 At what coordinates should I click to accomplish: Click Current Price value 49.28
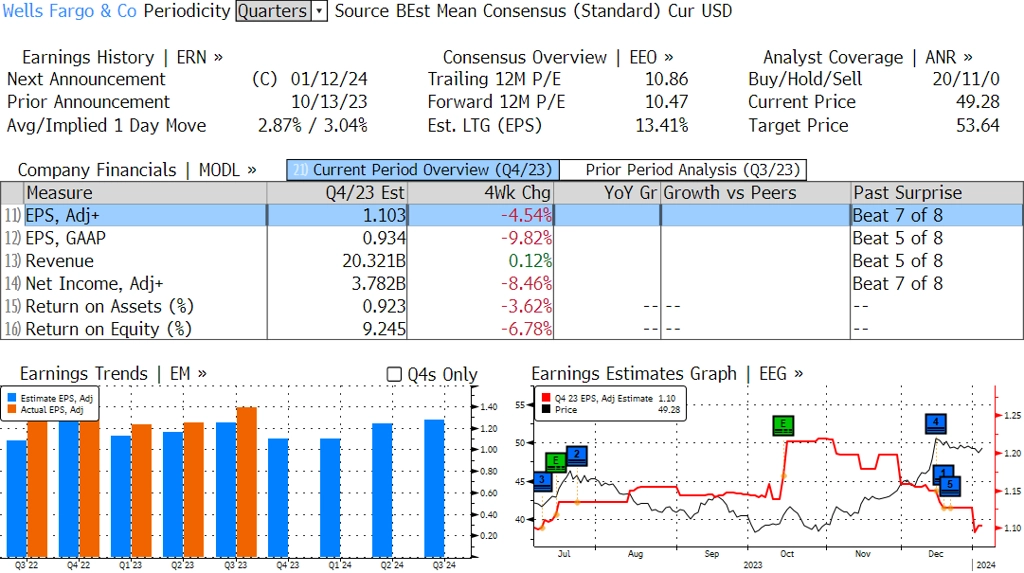(978, 102)
